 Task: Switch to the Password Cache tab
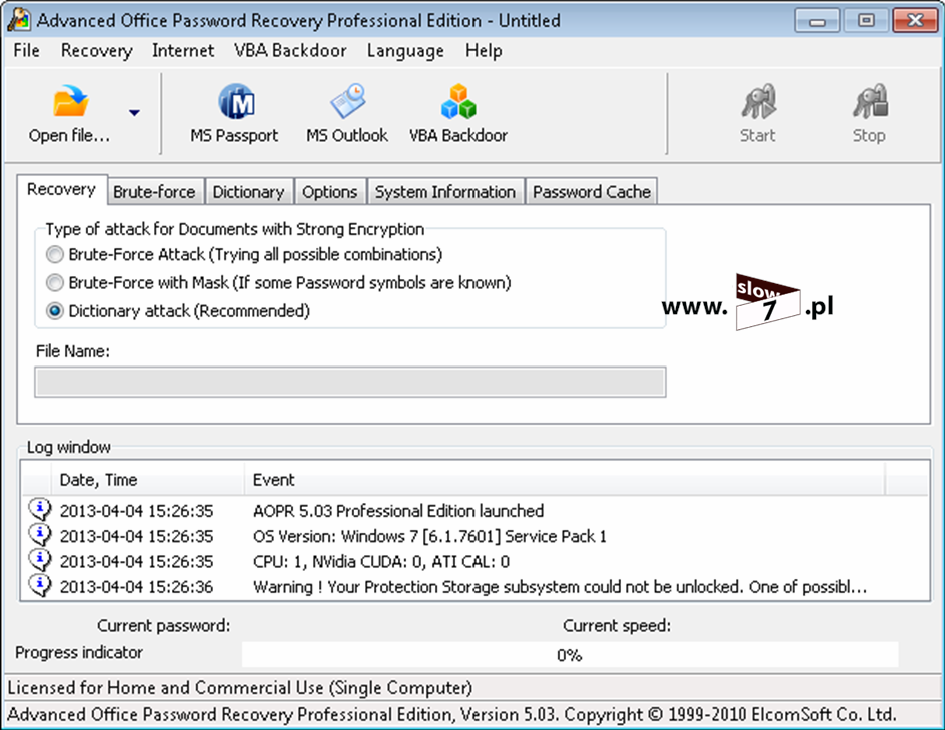tap(592, 192)
